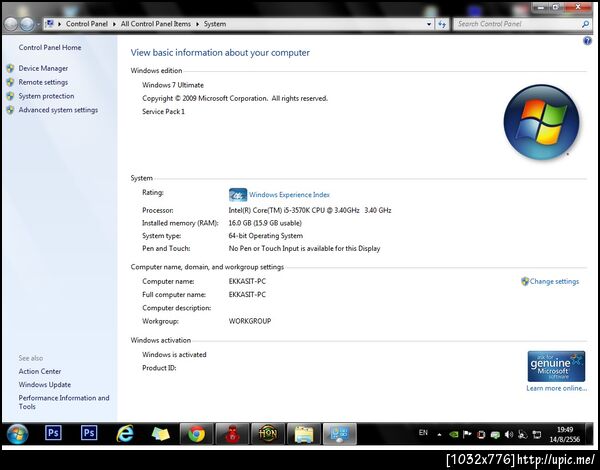Click the search magnifier icon
The width and height of the screenshot is (600, 470).
pyautogui.click(x=585, y=24)
